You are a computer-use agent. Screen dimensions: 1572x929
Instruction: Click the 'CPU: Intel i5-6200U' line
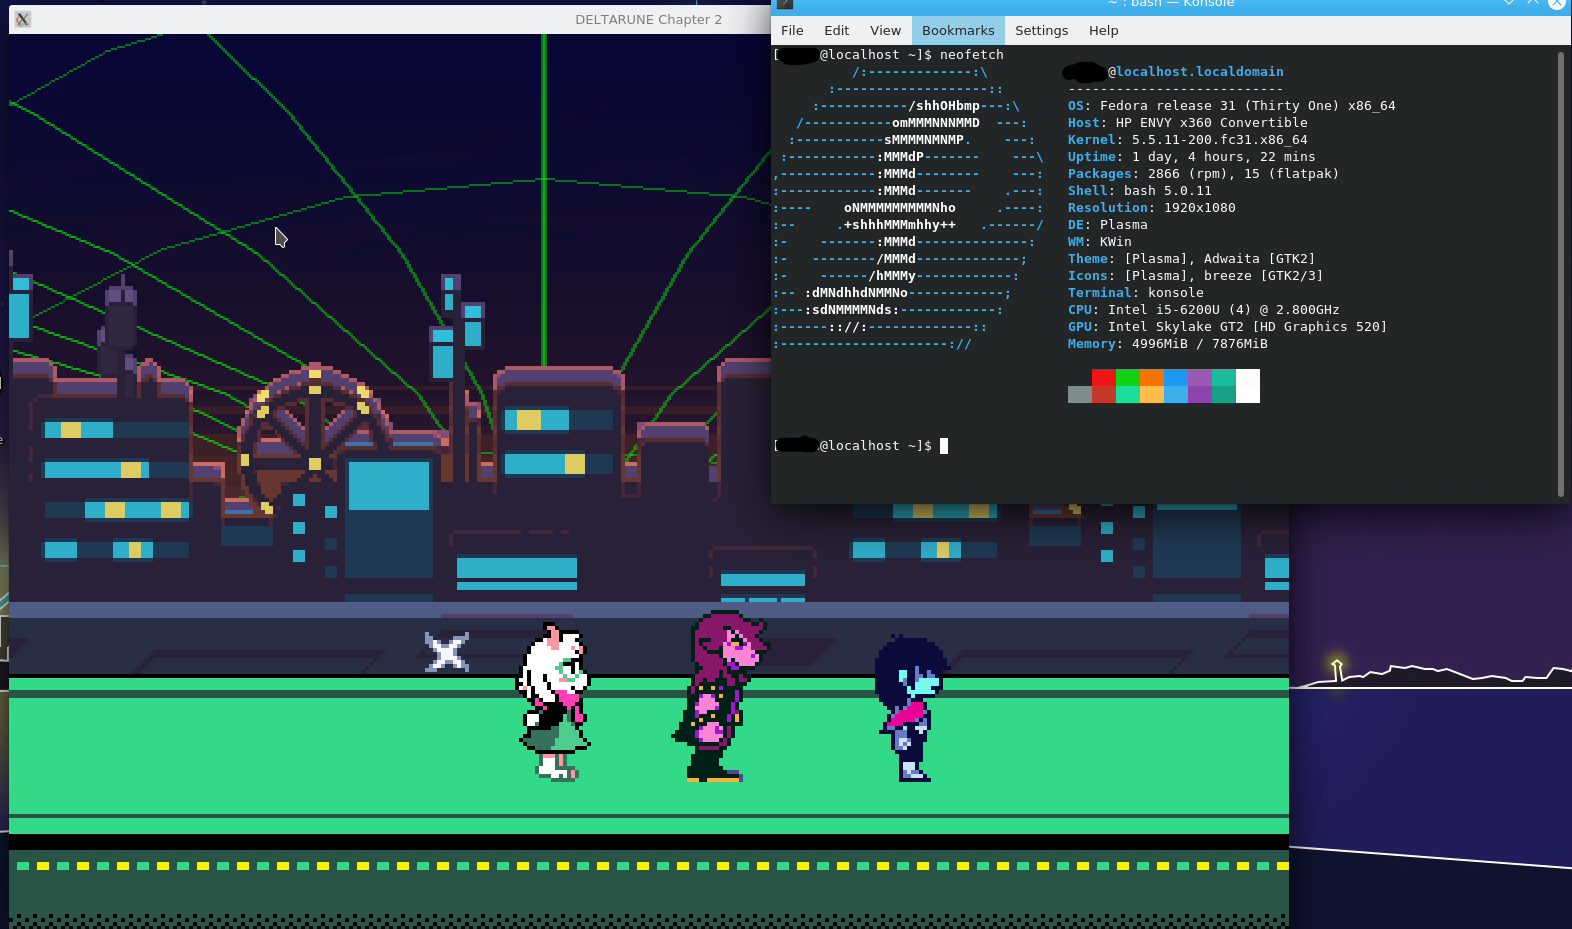point(1203,310)
